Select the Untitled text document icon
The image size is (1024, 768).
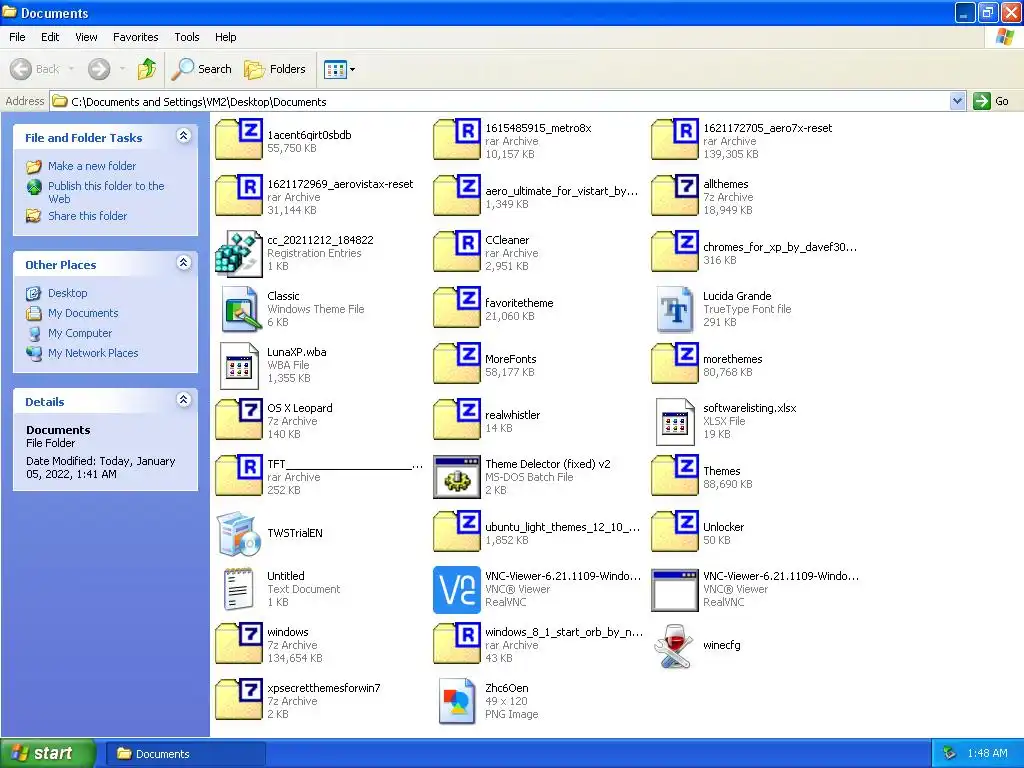point(239,589)
